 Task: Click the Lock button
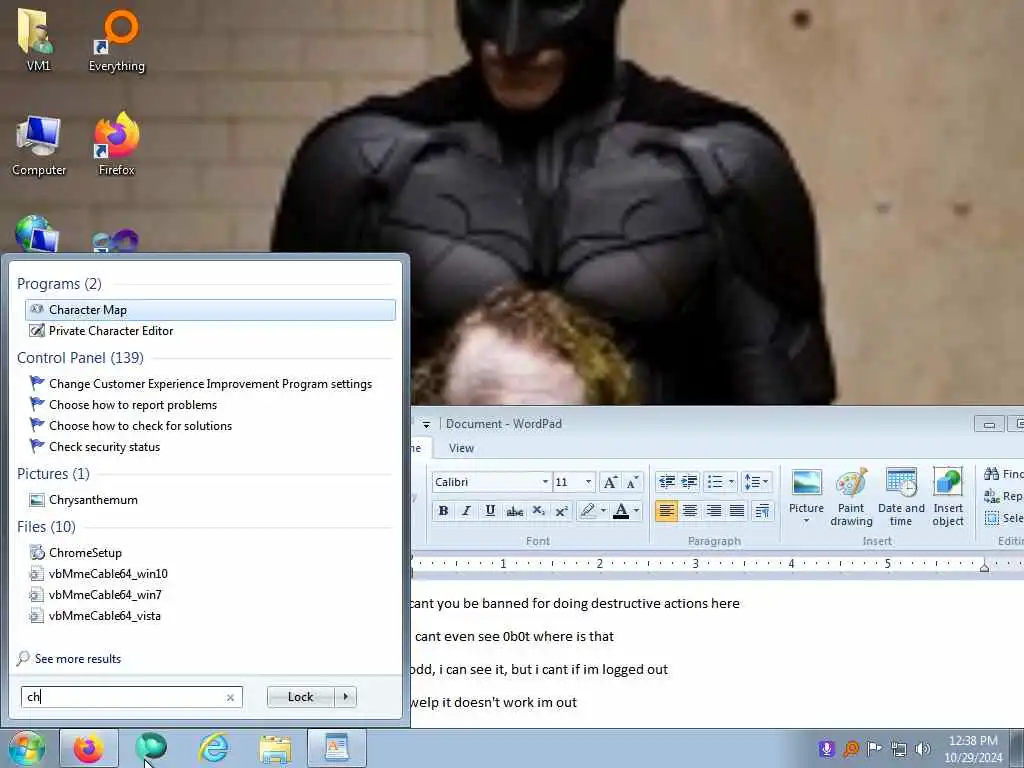coord(300,697)
